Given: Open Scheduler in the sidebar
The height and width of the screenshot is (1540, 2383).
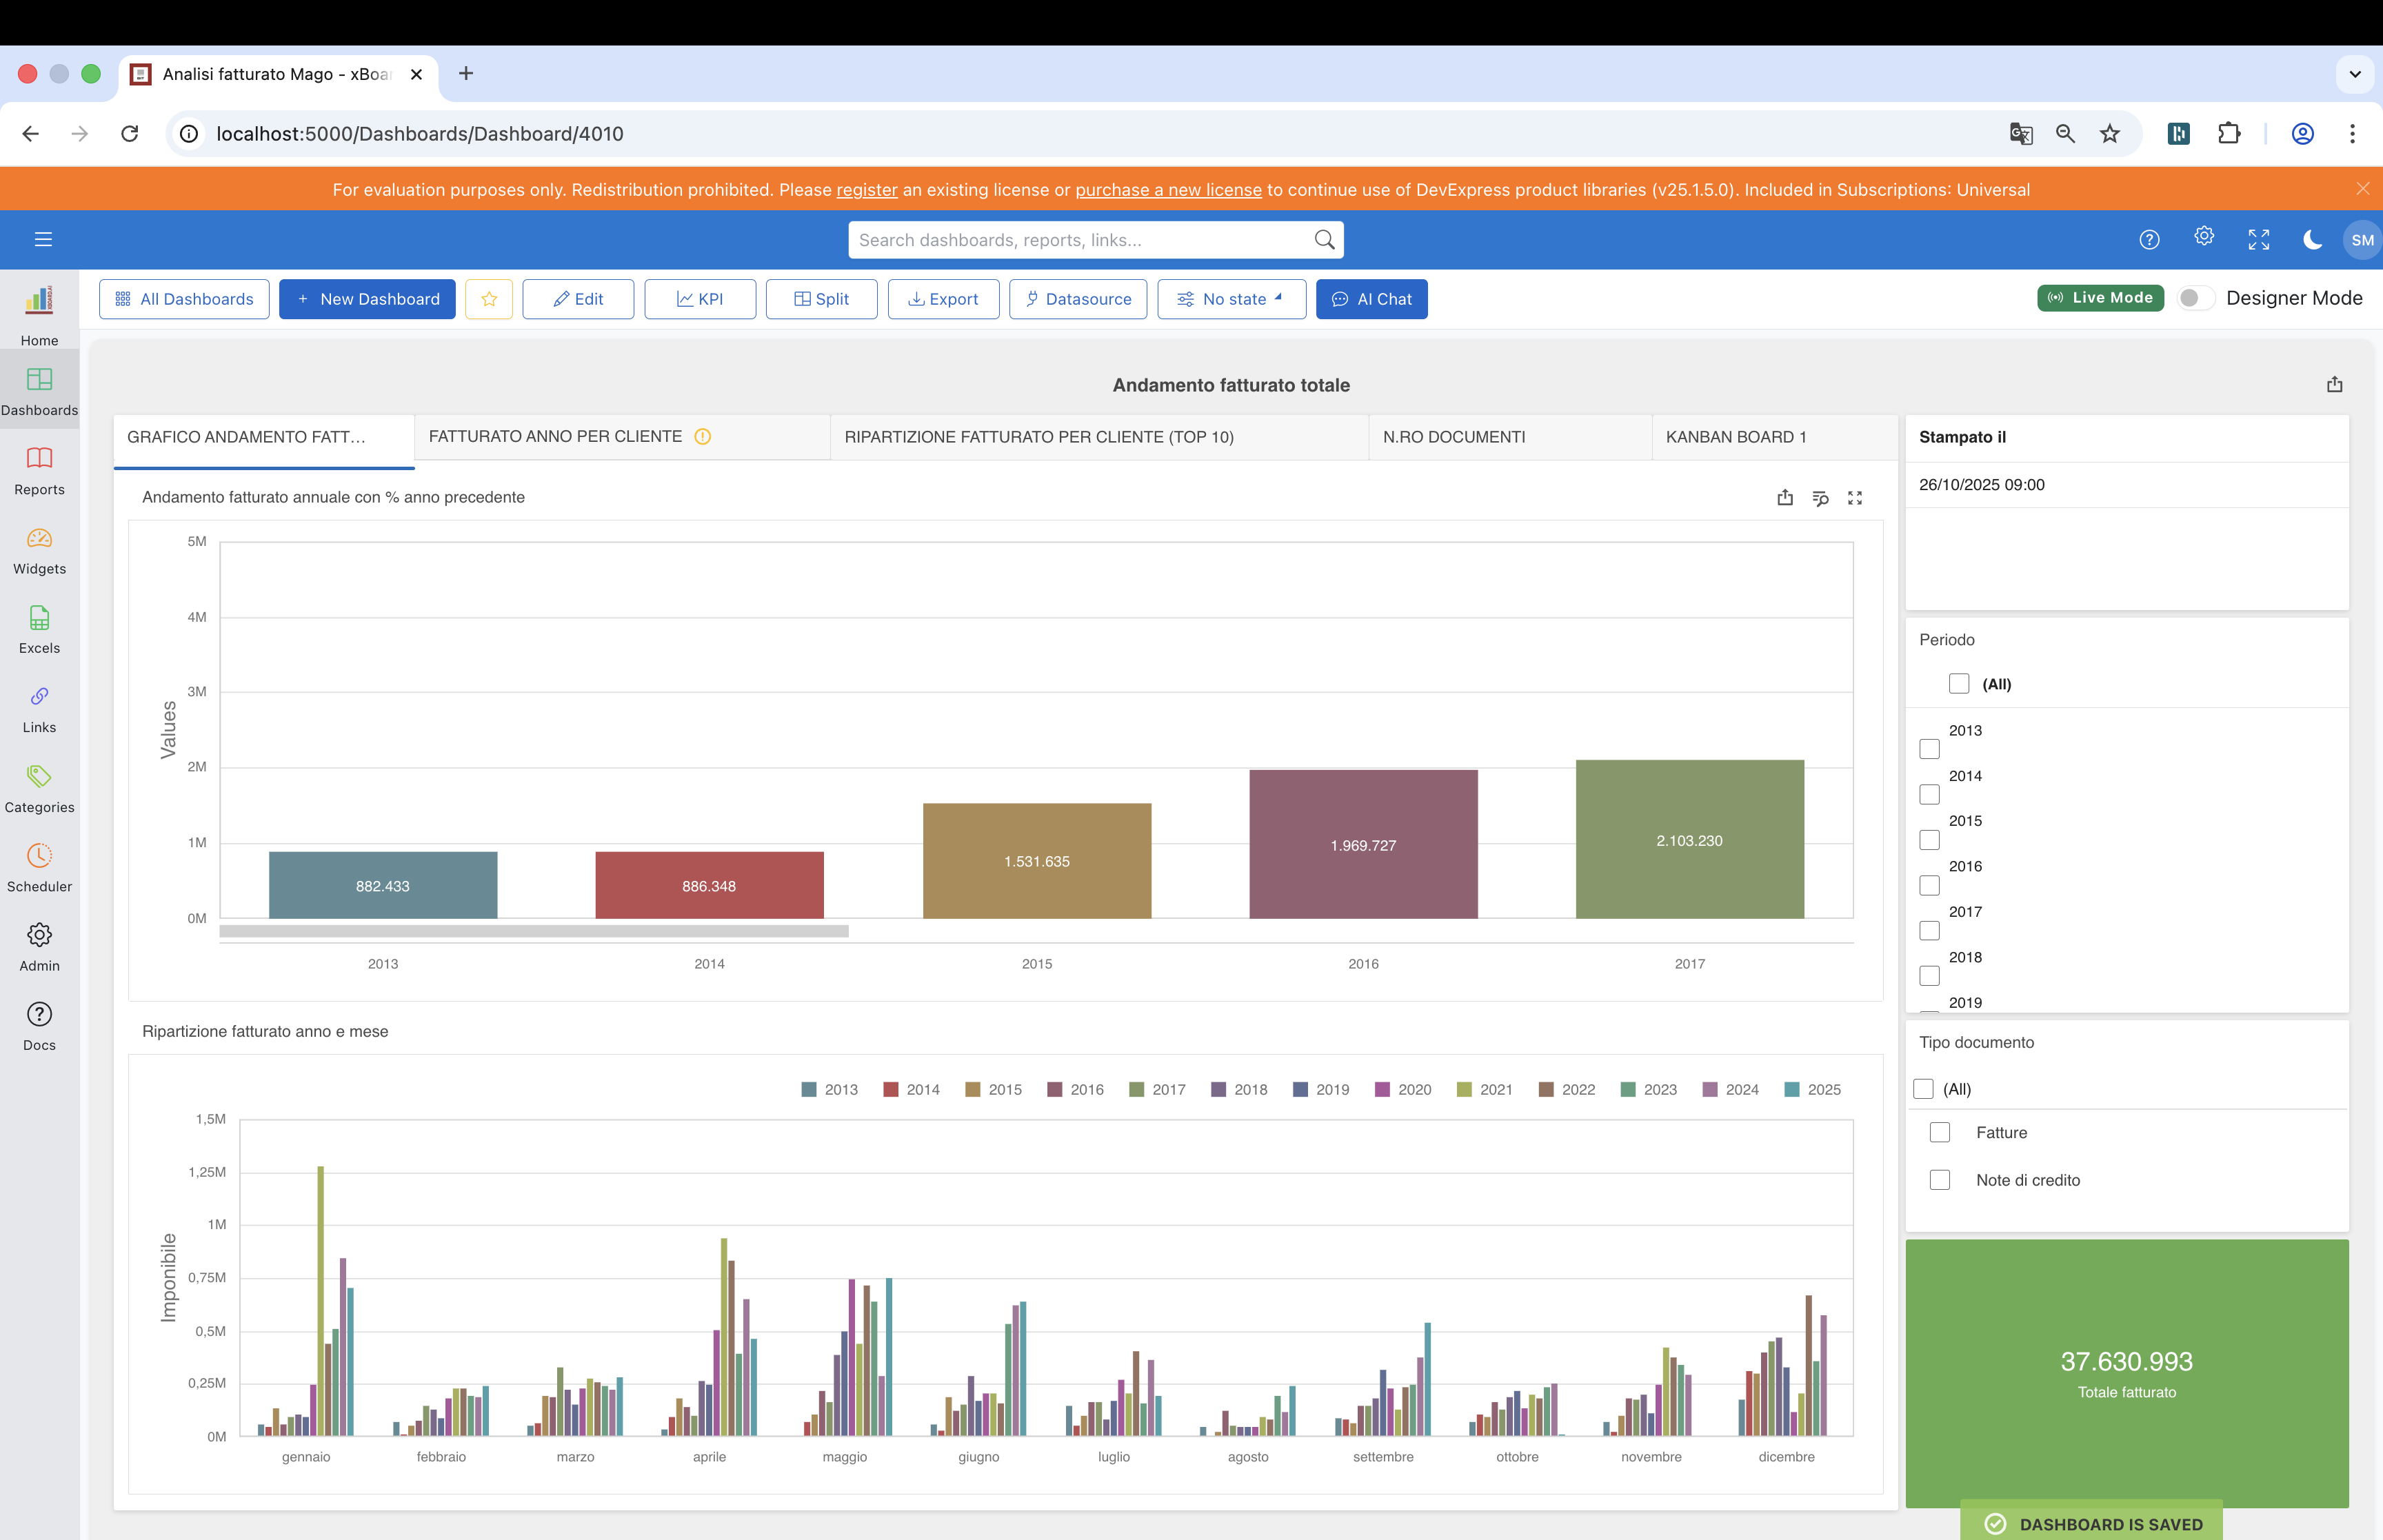Looking at the screenshot, I should click(x=39, y=867).
